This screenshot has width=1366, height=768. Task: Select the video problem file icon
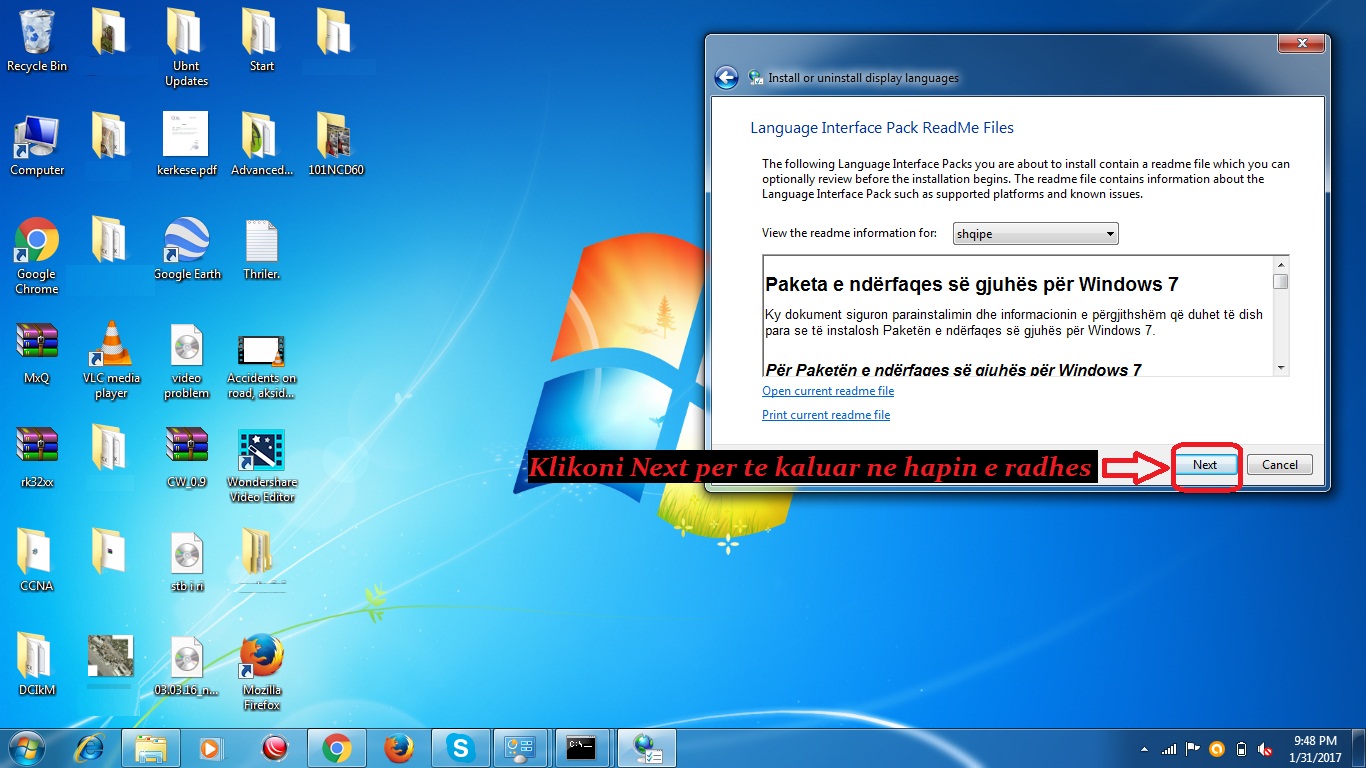pyautogui.click(x=186, y=360)
